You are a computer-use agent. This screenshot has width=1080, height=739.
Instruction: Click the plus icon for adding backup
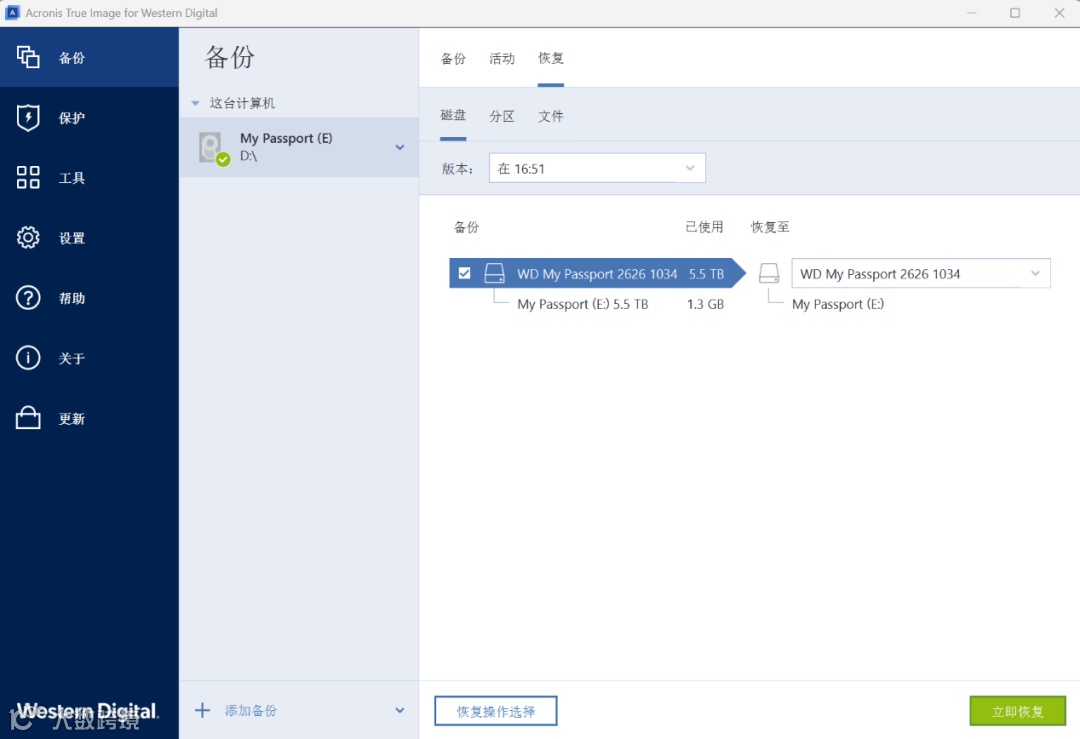pos(202,710)
